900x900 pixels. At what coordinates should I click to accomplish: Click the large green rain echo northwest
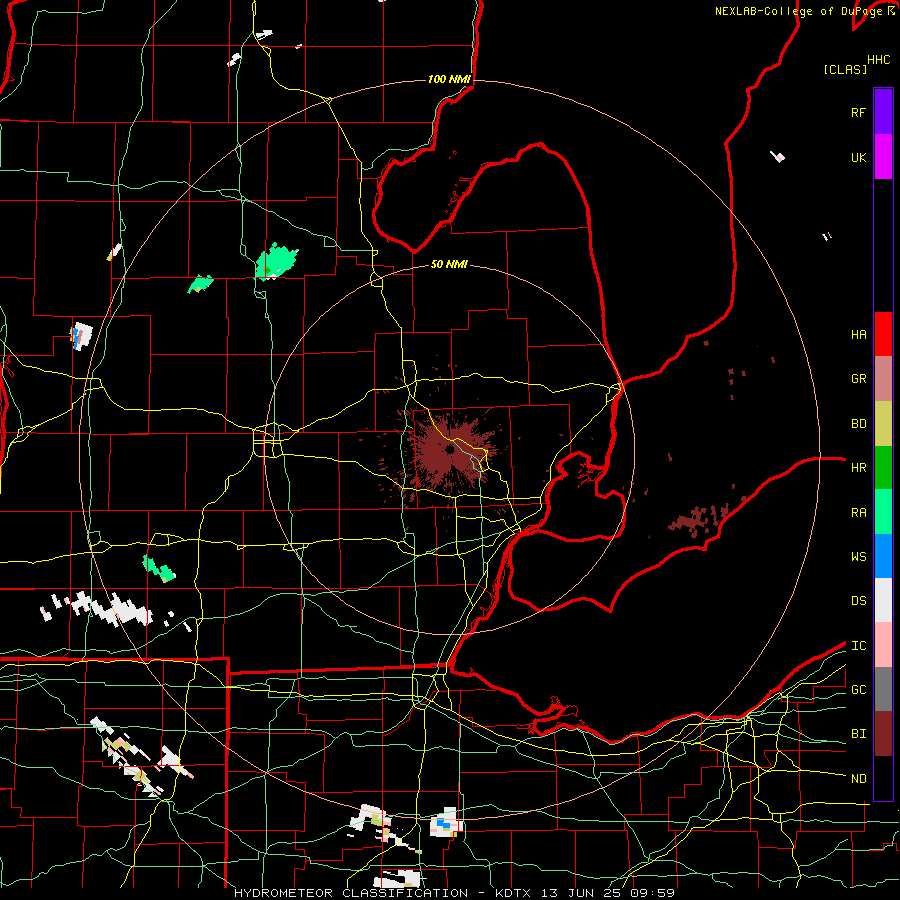click(x=276, y=261)
